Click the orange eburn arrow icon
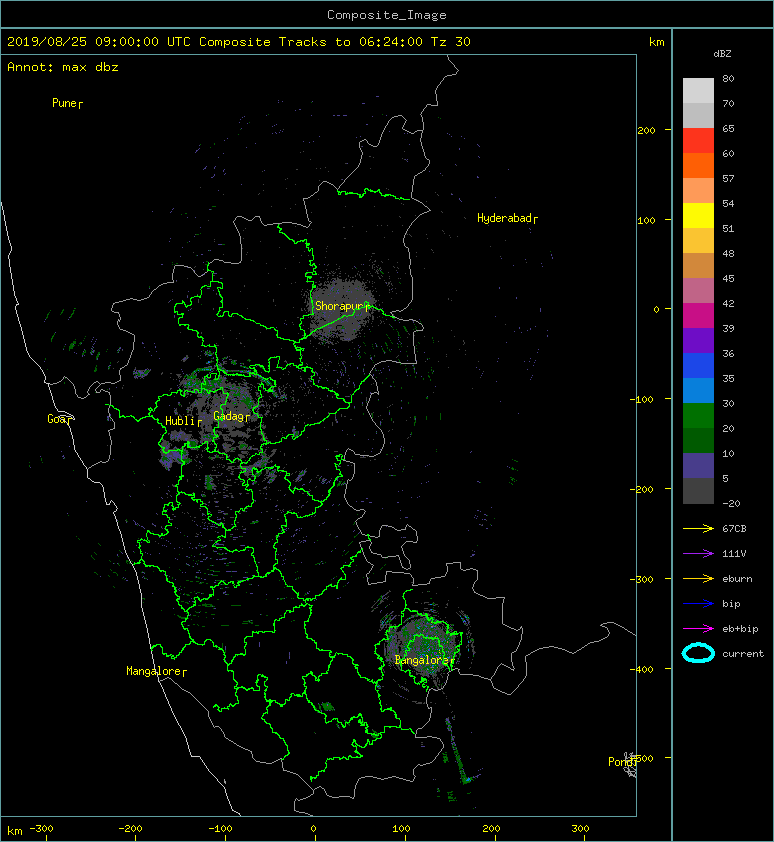The image size is (774, 842). point(698,578)
